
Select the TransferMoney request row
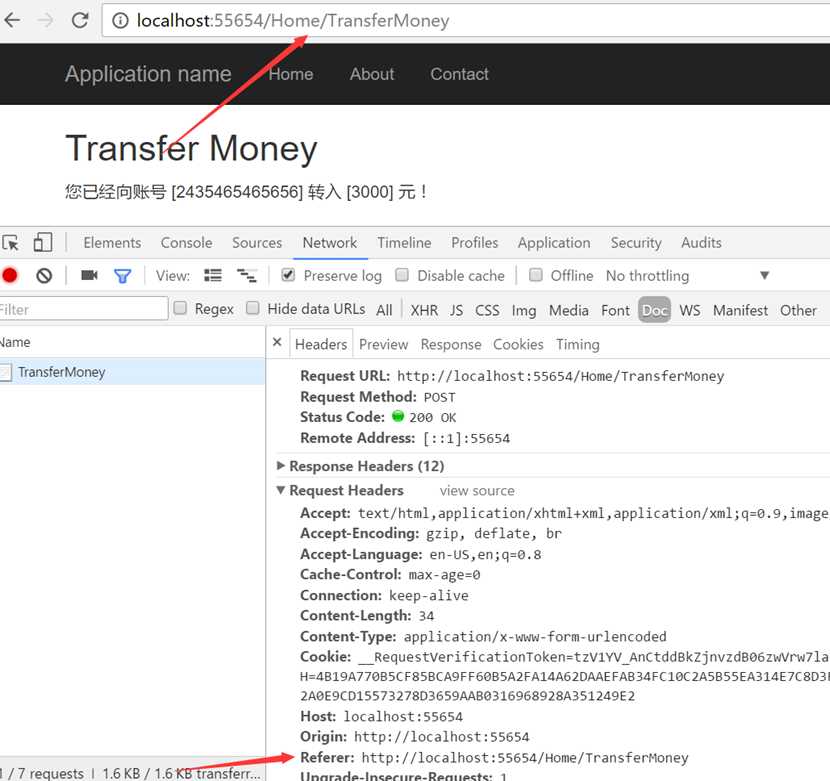coord(132,372)
